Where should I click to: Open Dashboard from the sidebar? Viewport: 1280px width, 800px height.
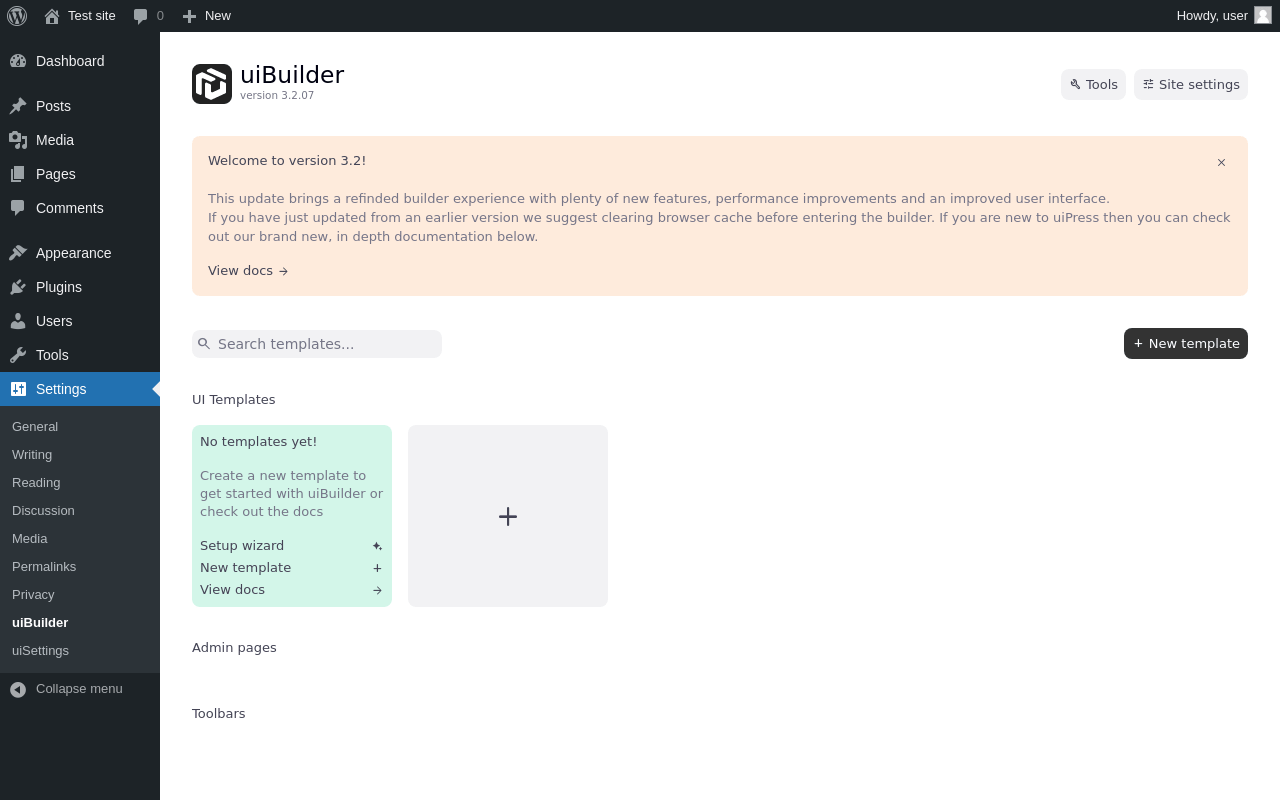[80, 61]
